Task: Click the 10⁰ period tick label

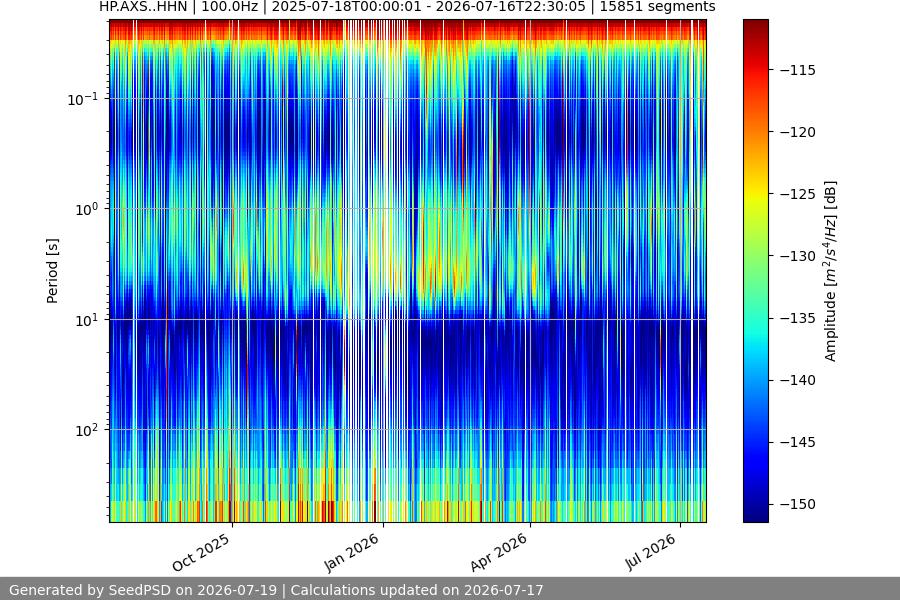Action: tap(87, 209)
